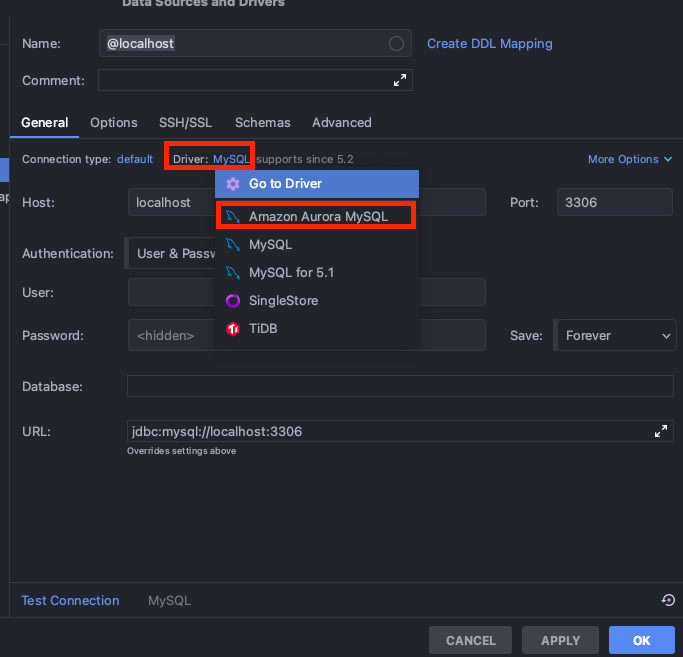The width and height of the screenshot is (683, 657).
Task: Click the TiDB red hexagon icon
Action: 233,328
